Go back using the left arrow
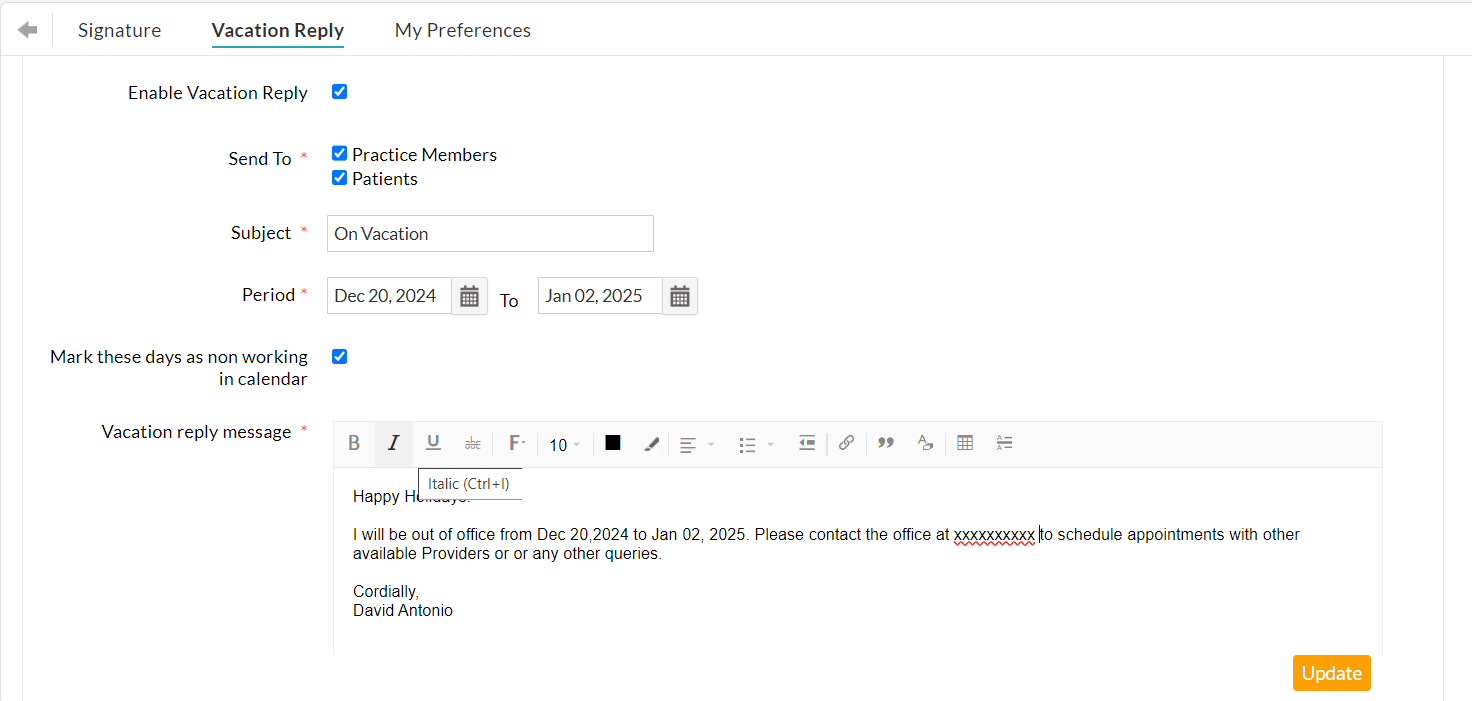 tap(28, 30)
